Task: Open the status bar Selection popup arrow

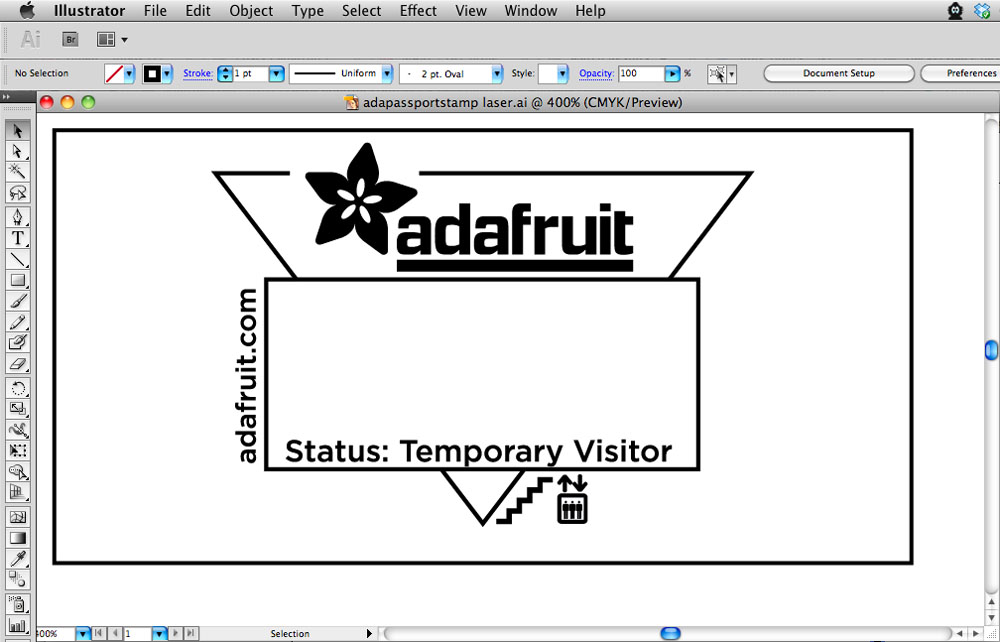Action: pyautogui.click(x=369, y=634)
